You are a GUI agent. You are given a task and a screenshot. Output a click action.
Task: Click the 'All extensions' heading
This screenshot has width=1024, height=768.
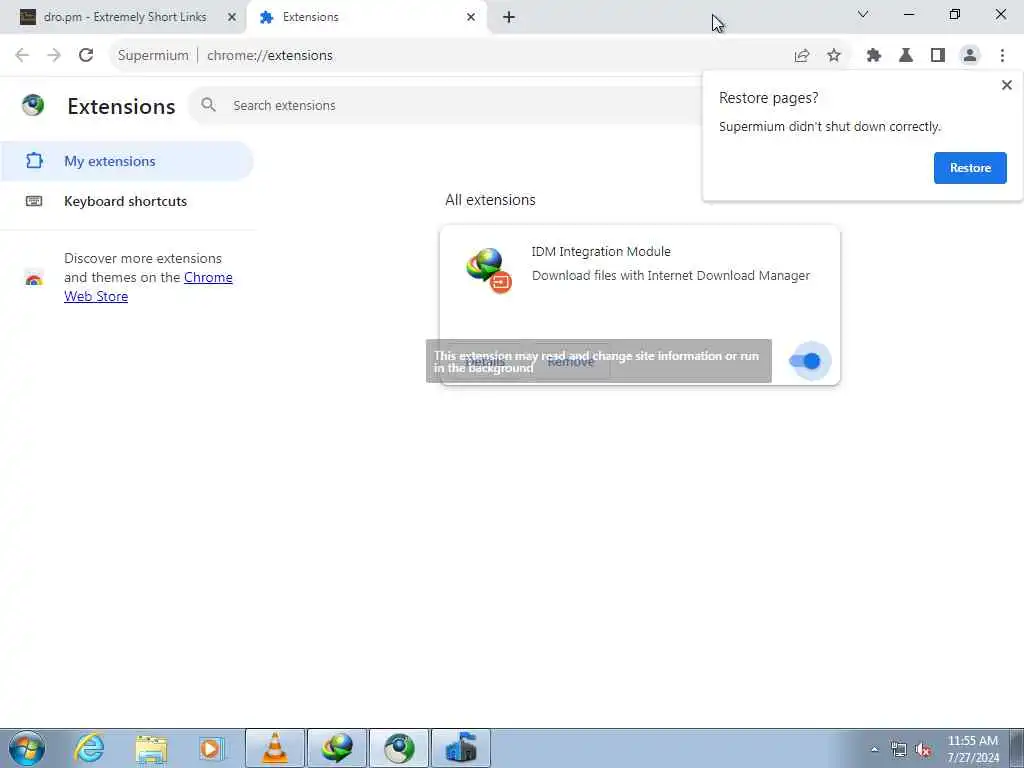490,200
